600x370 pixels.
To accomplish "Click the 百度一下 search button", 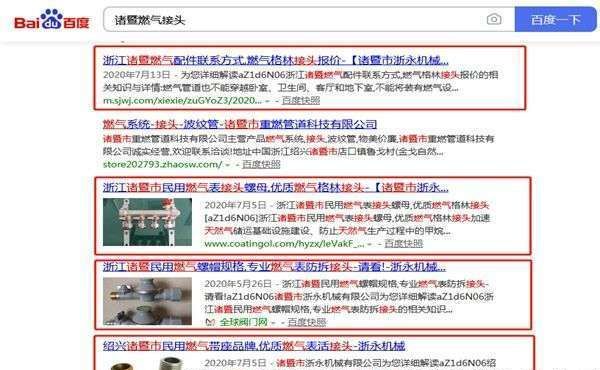I will (x=556, y=19).
